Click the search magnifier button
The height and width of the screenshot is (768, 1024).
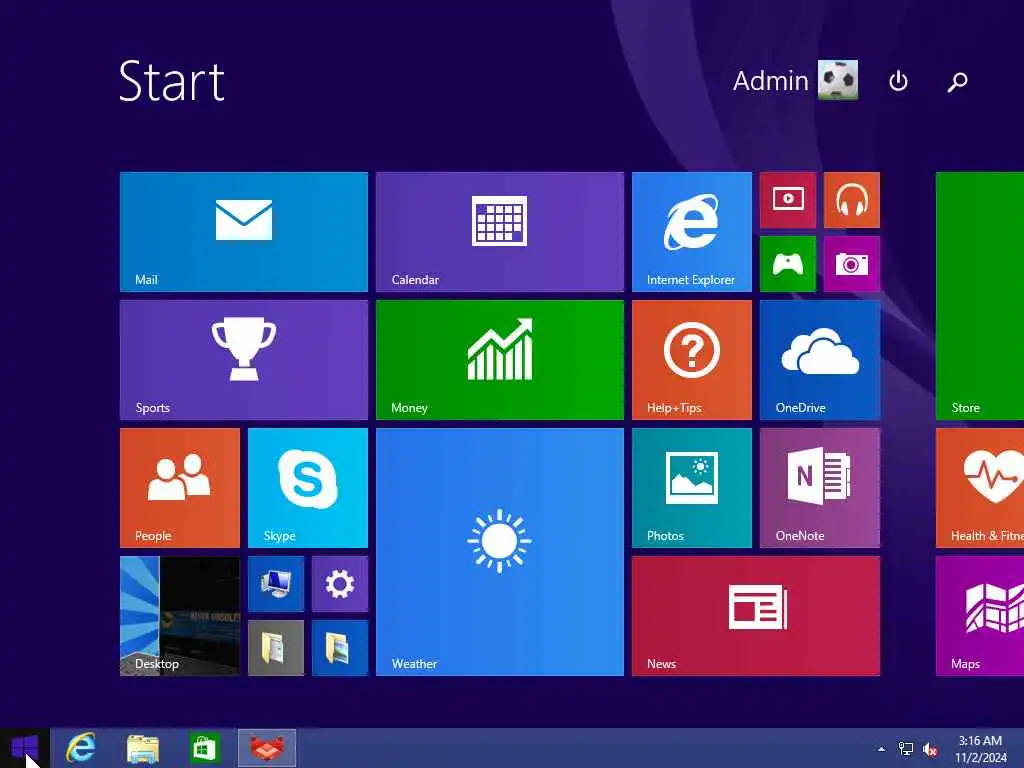(957, 81)
